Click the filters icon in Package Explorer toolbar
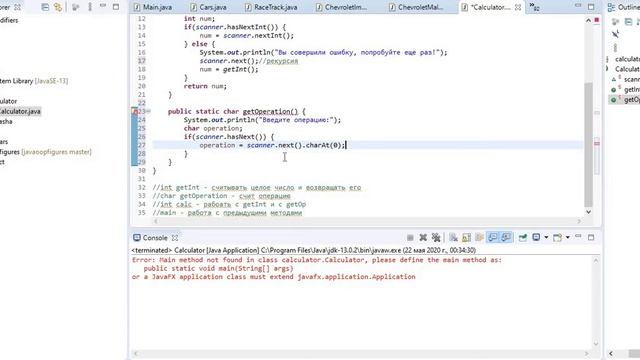 76,7
